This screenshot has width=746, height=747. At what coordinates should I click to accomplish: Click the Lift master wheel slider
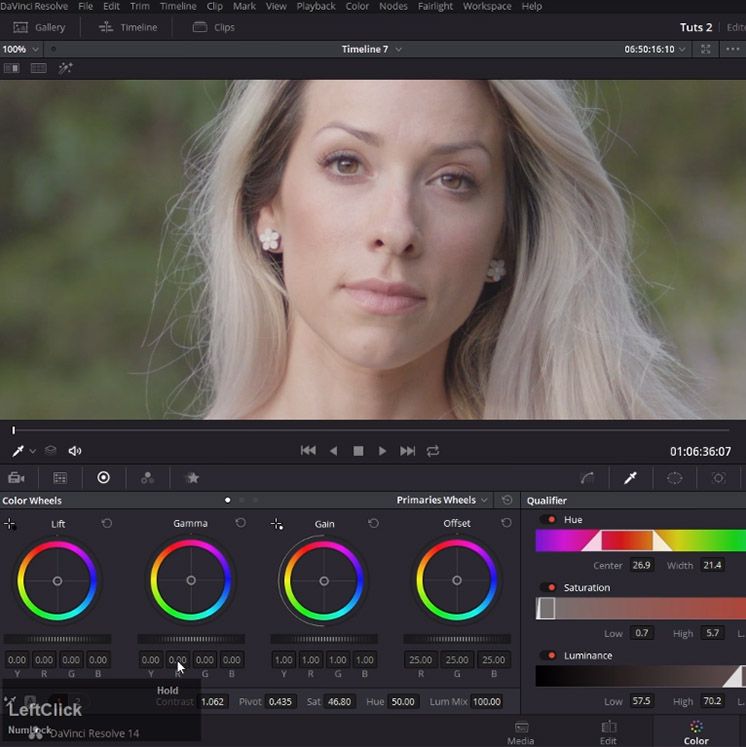[x=58, y=639]
